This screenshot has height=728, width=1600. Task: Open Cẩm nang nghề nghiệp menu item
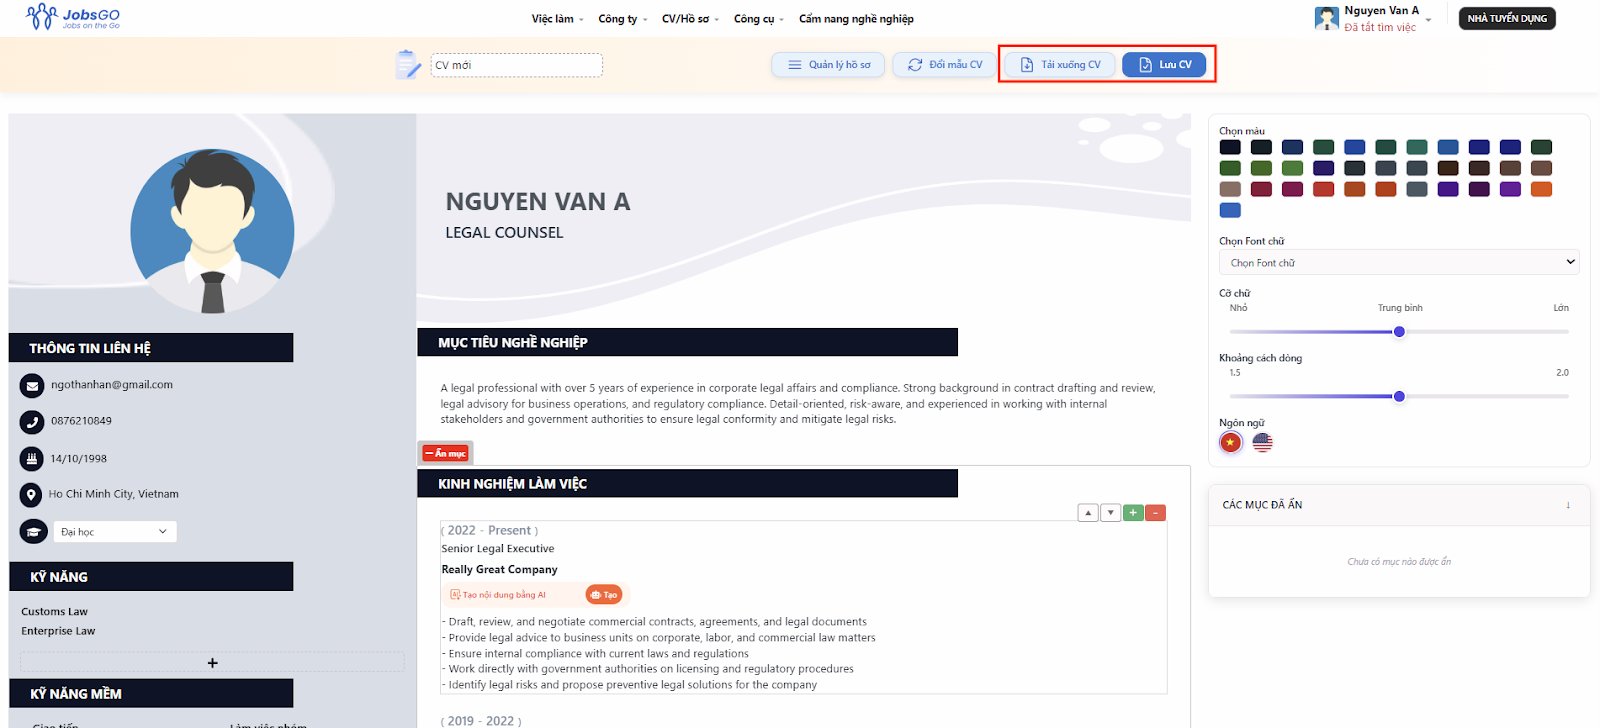pos(856,19)
